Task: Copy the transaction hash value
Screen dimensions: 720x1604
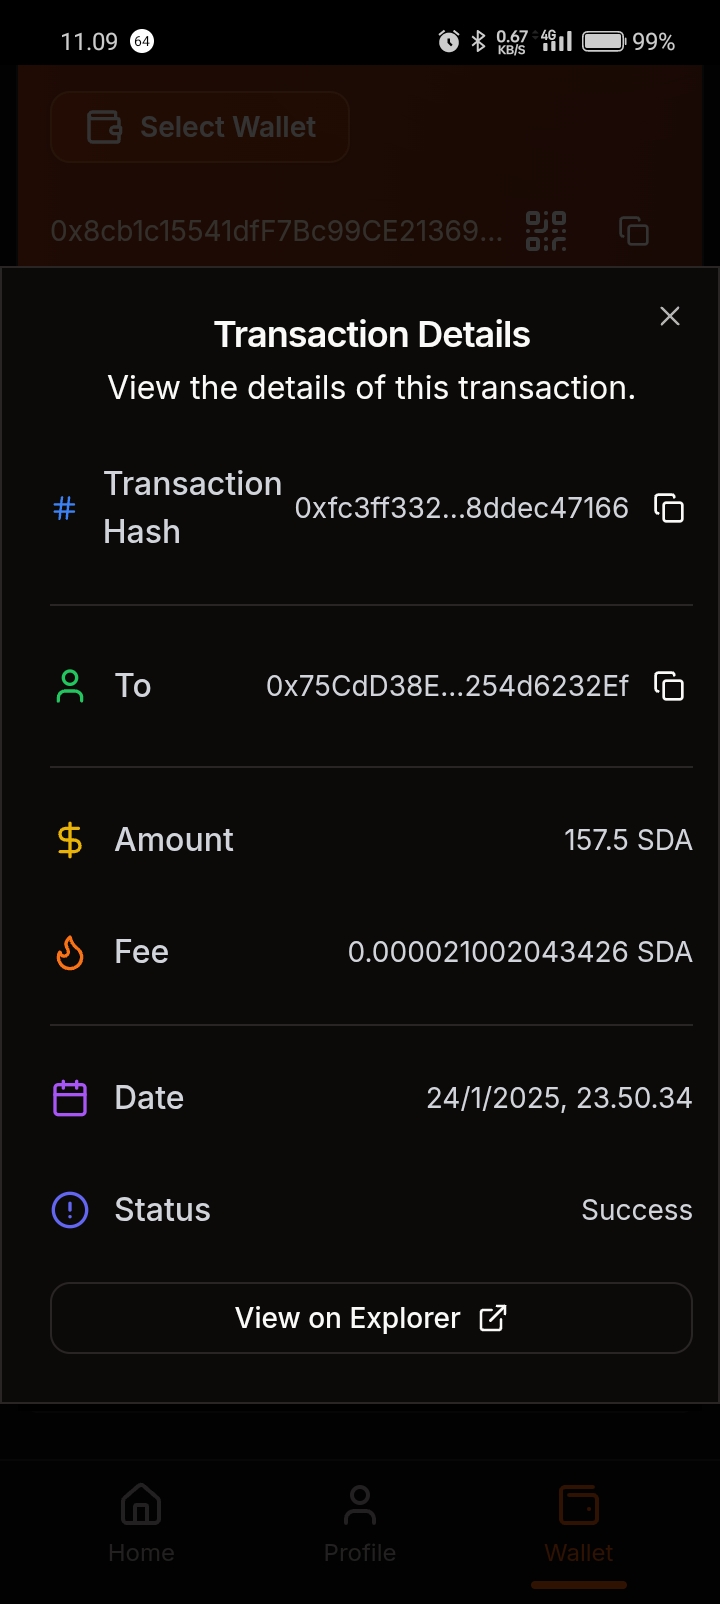Action: click(668, 508)
